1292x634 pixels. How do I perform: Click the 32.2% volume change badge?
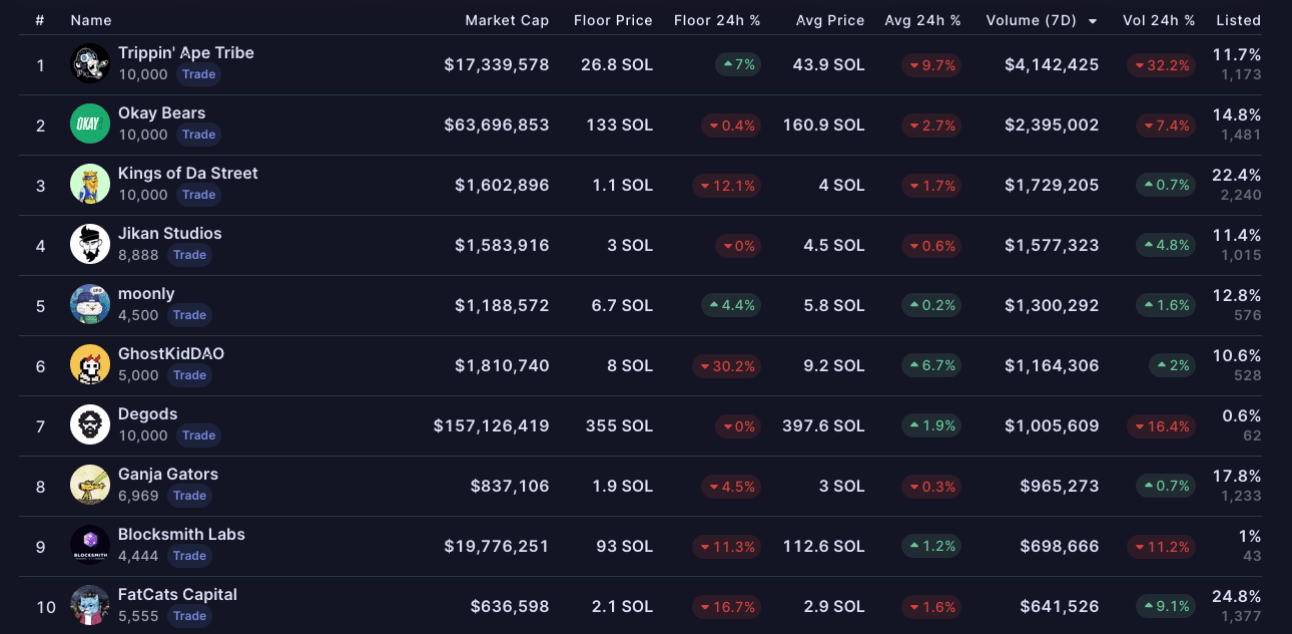[x=1161, y=65]
